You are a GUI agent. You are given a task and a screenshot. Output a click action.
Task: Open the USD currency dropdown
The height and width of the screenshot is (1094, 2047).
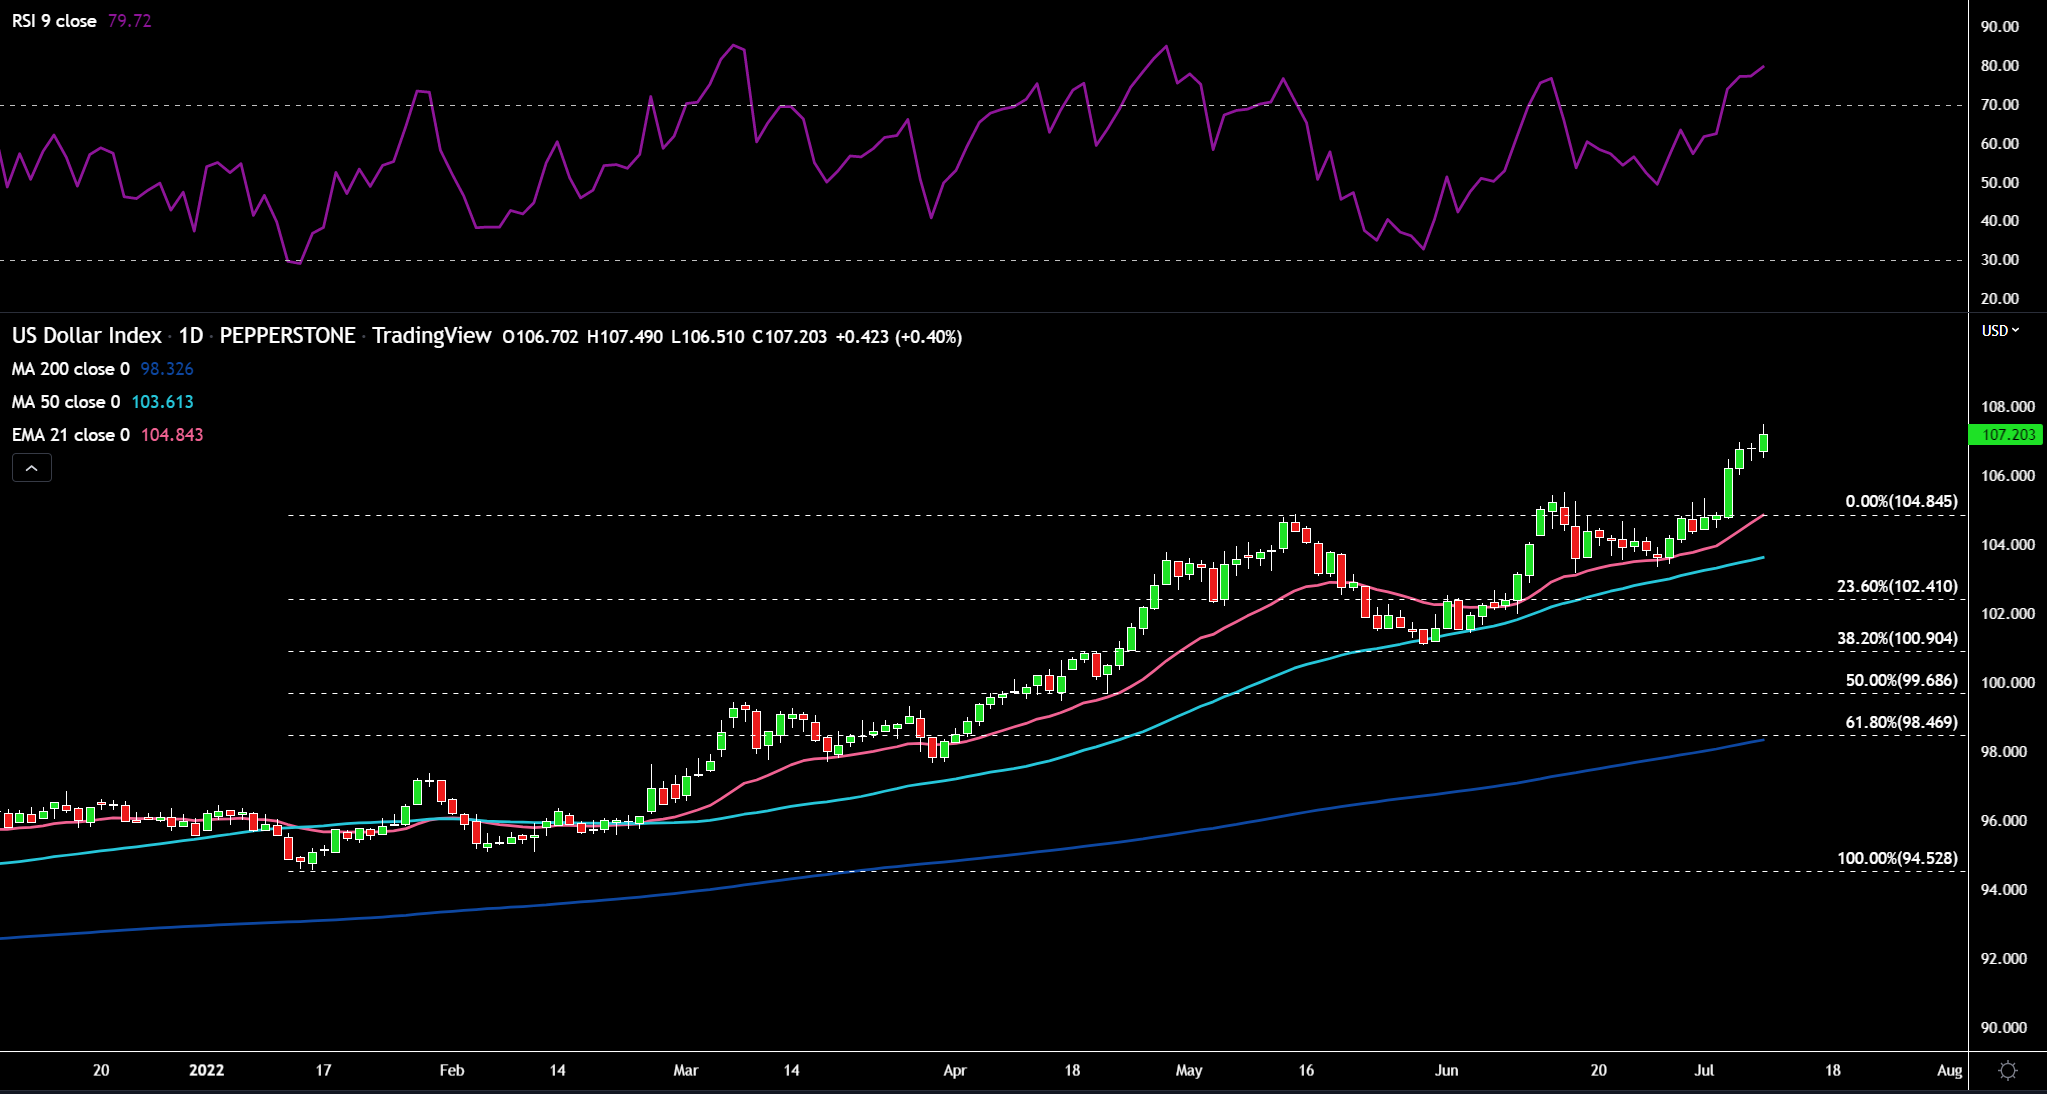(x=2000, y=331)
